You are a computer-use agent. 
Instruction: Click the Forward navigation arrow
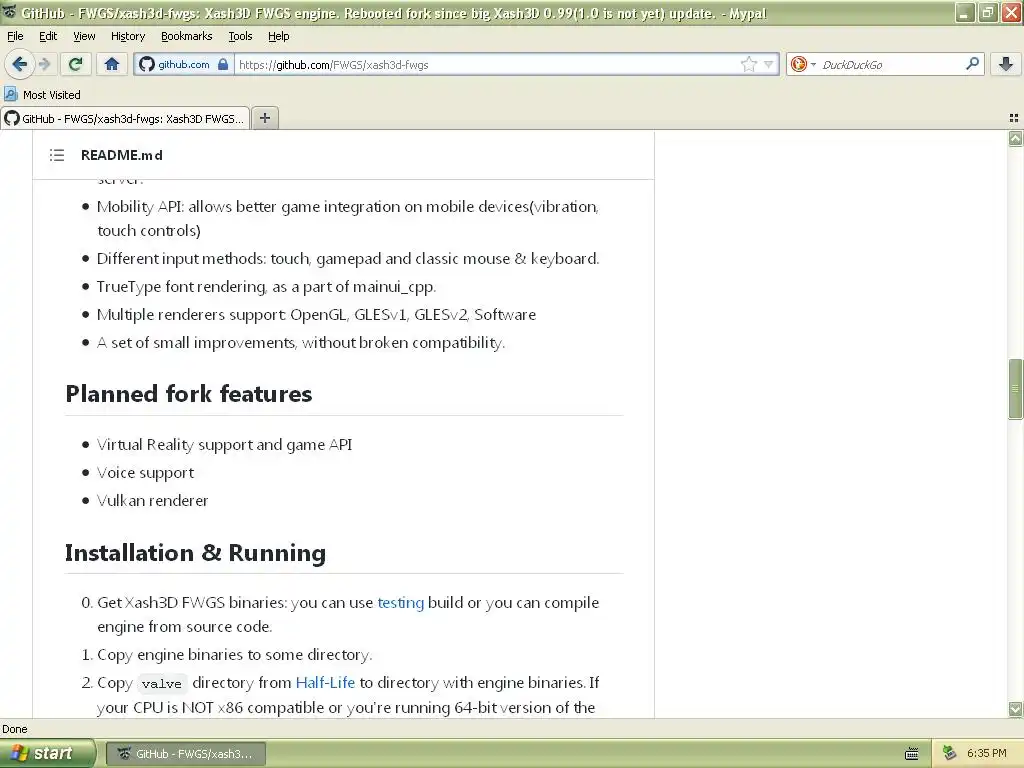coord(44,64)
